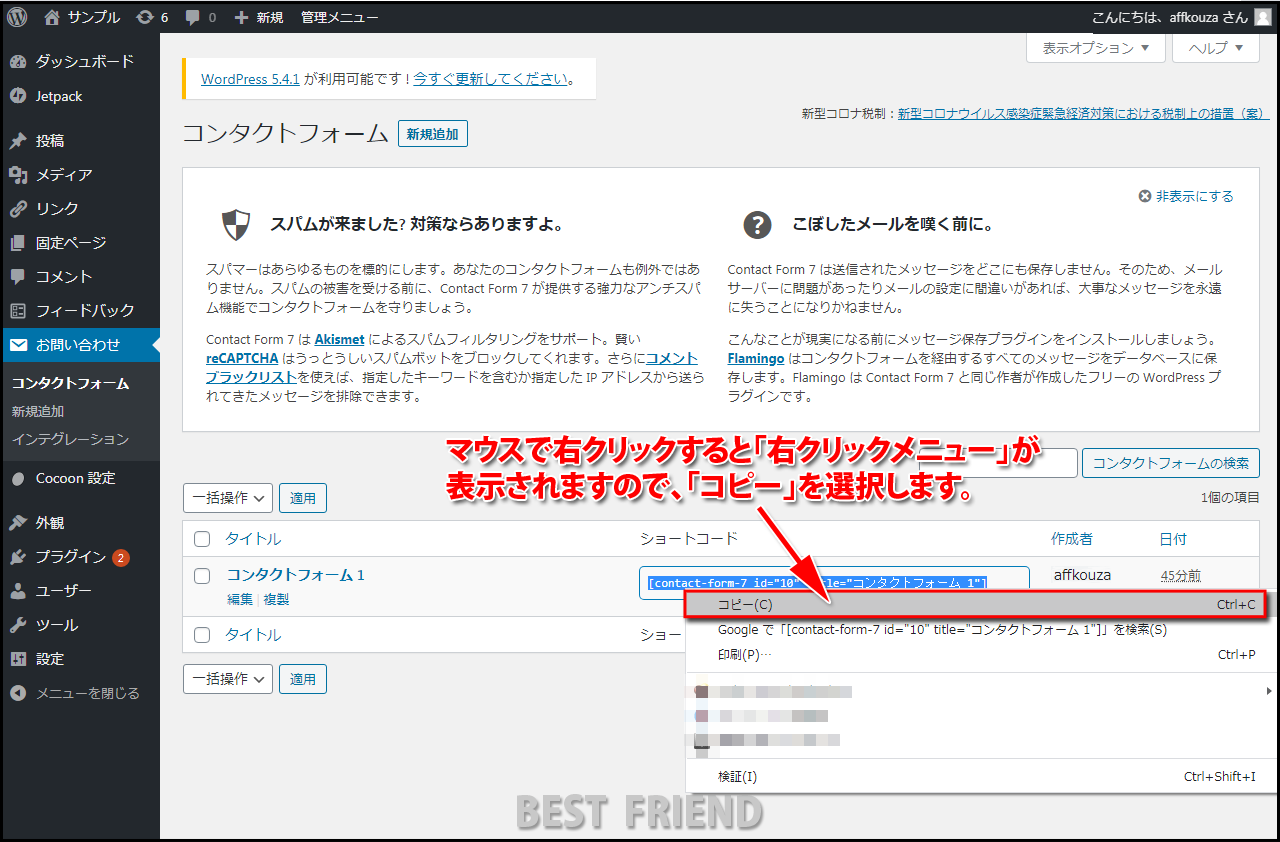Screen dimensions: 1280x842
Task: Tick the checkbox for コンタクトフォーム 1
Action: click(x=202, y=576)
